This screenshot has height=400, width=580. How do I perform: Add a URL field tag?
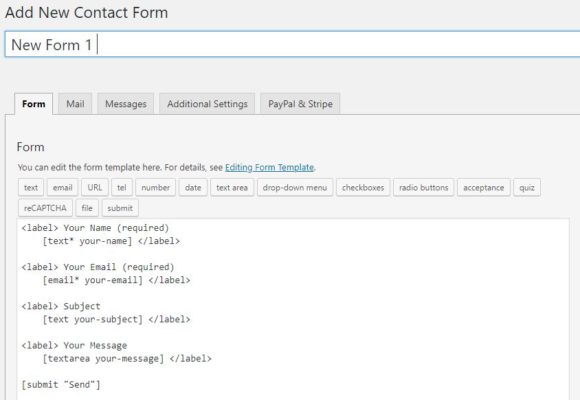pyautogui.click(x=95, y=188)
